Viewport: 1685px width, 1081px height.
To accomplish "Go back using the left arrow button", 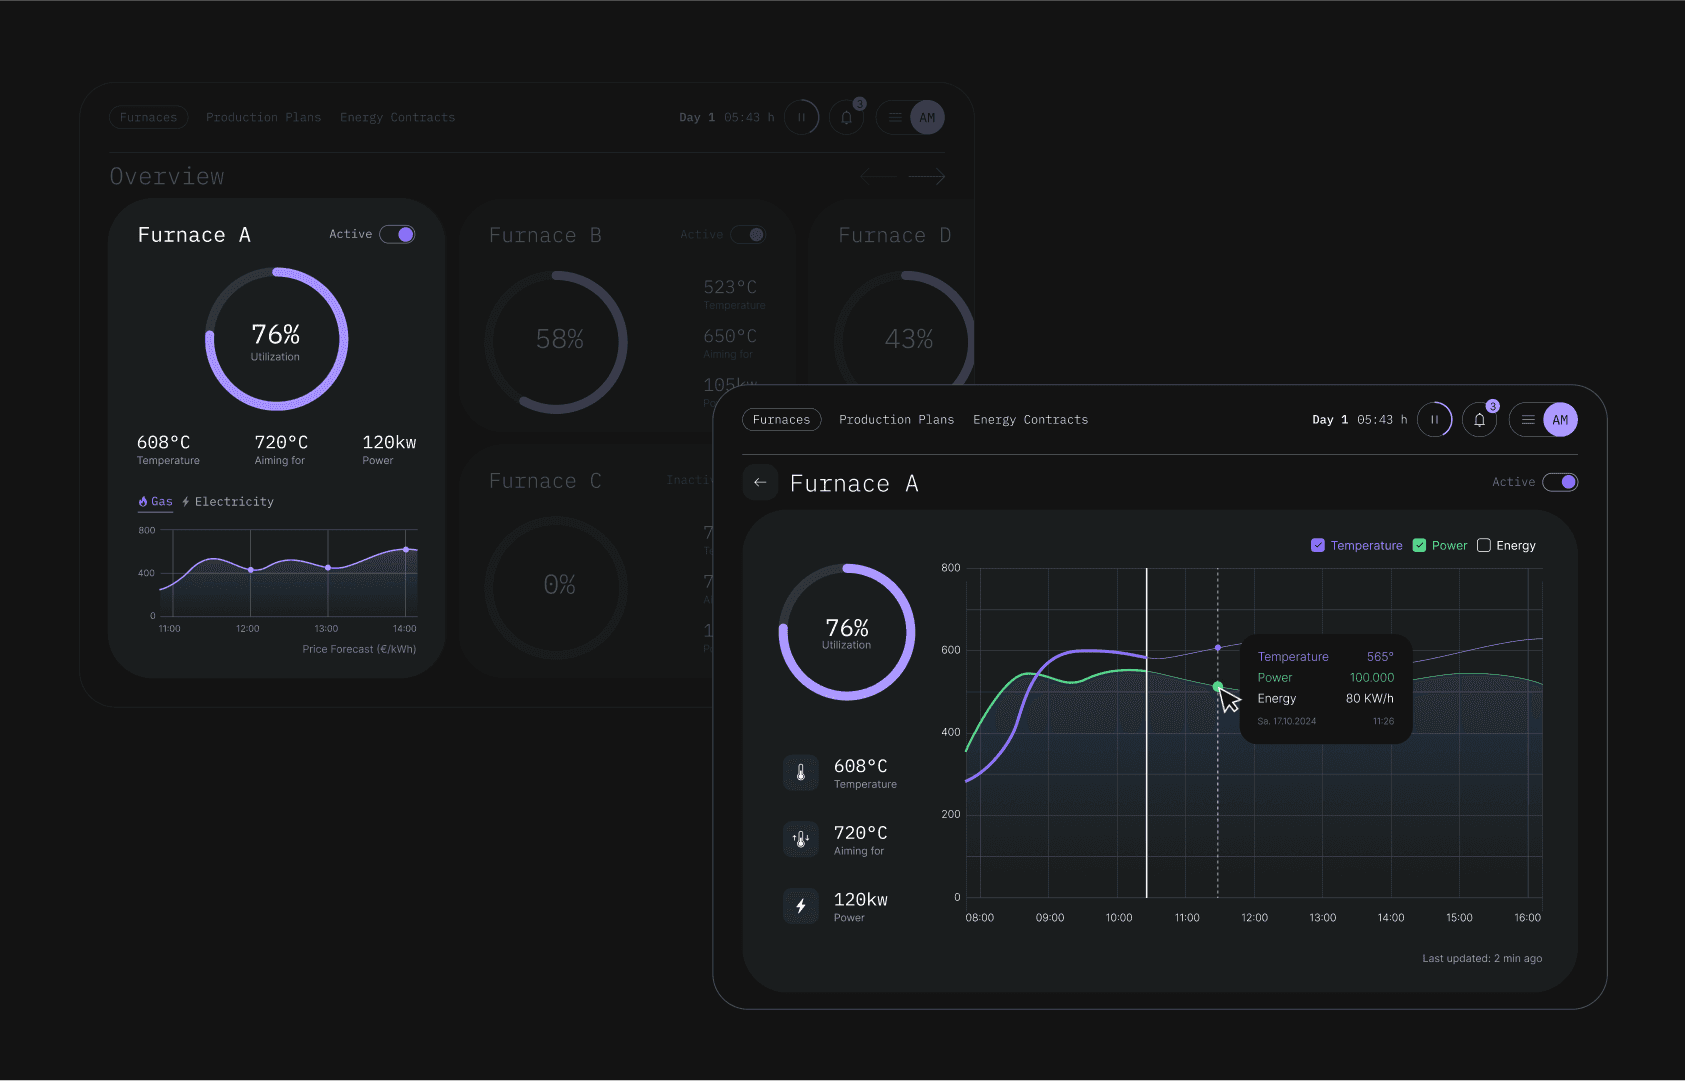I will click(760, 482).
